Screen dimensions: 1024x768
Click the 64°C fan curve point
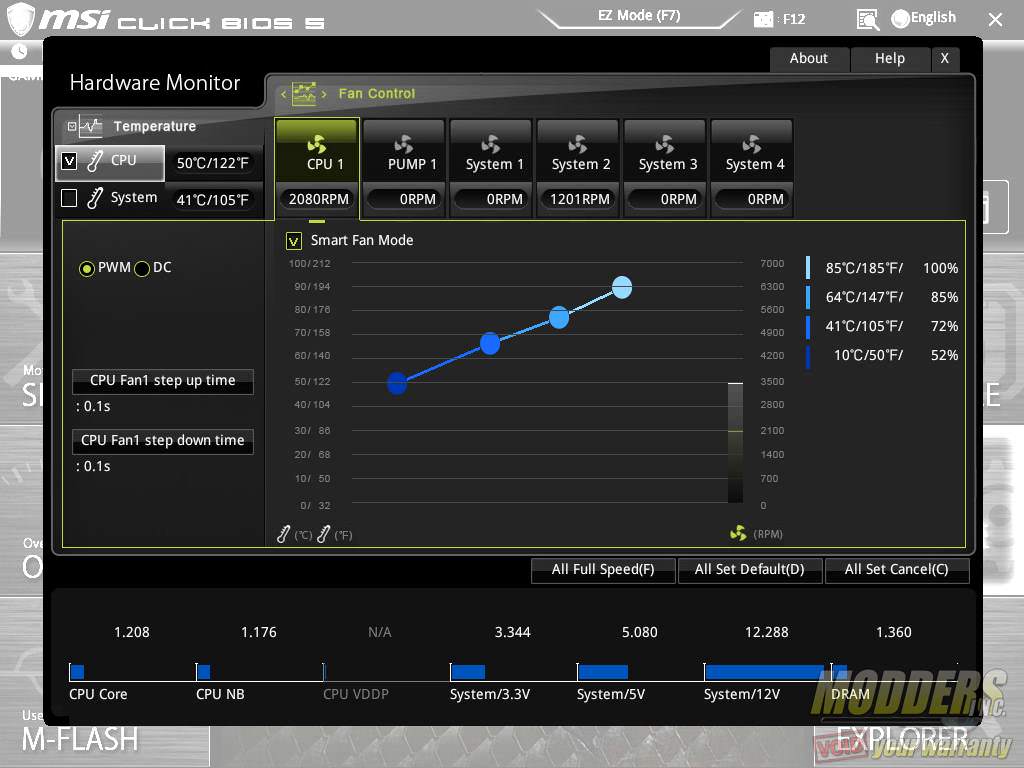click(559, 317)
